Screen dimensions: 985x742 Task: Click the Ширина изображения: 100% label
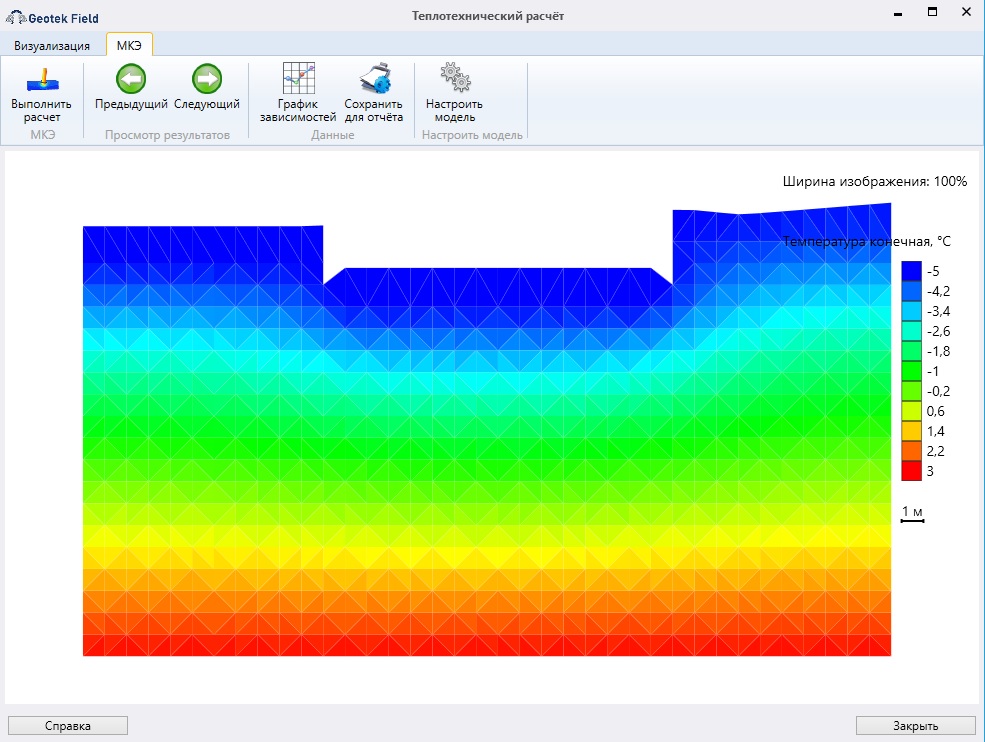pyautogui.click(x=874, y=181)
